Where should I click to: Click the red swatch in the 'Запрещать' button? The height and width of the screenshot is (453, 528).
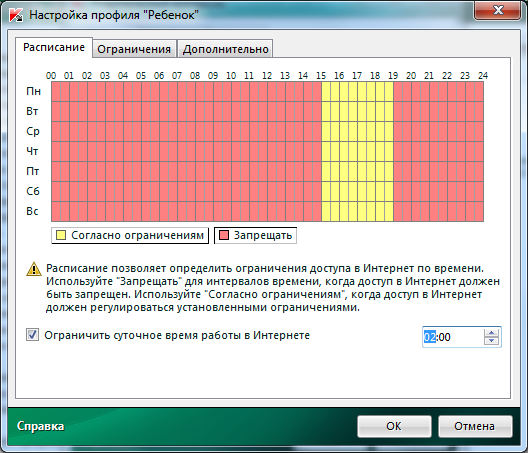[x=224, y=235]
